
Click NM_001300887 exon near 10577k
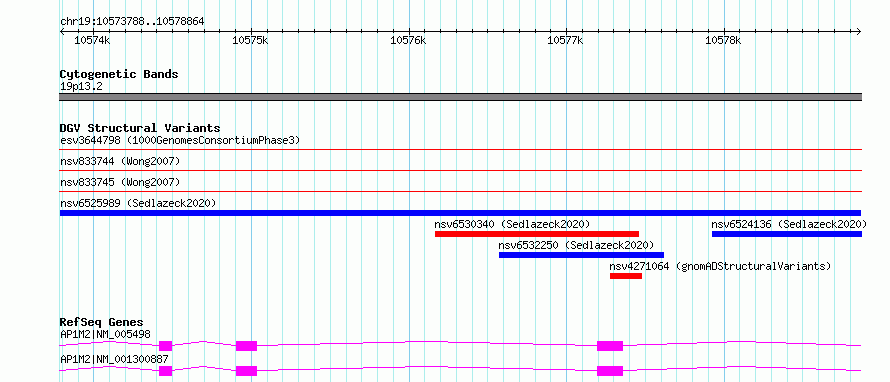(610, 371)
